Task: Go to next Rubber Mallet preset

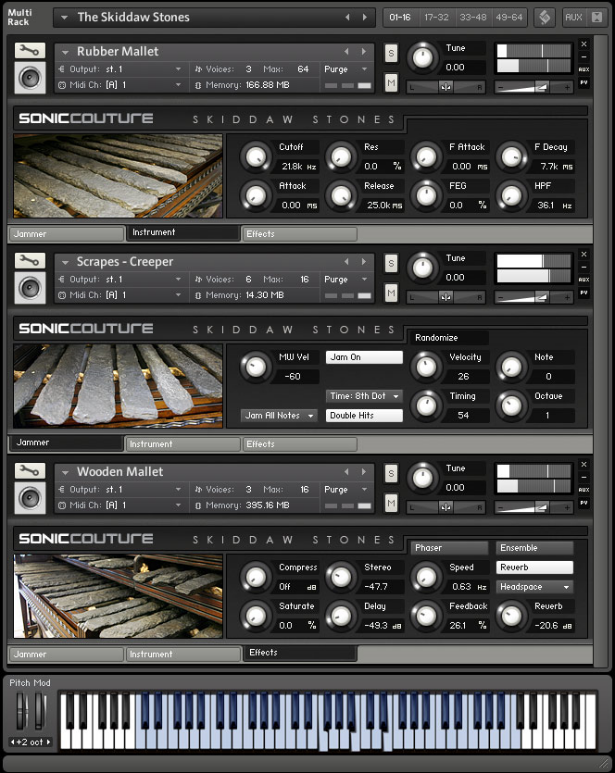Action: tap(364, 51)
